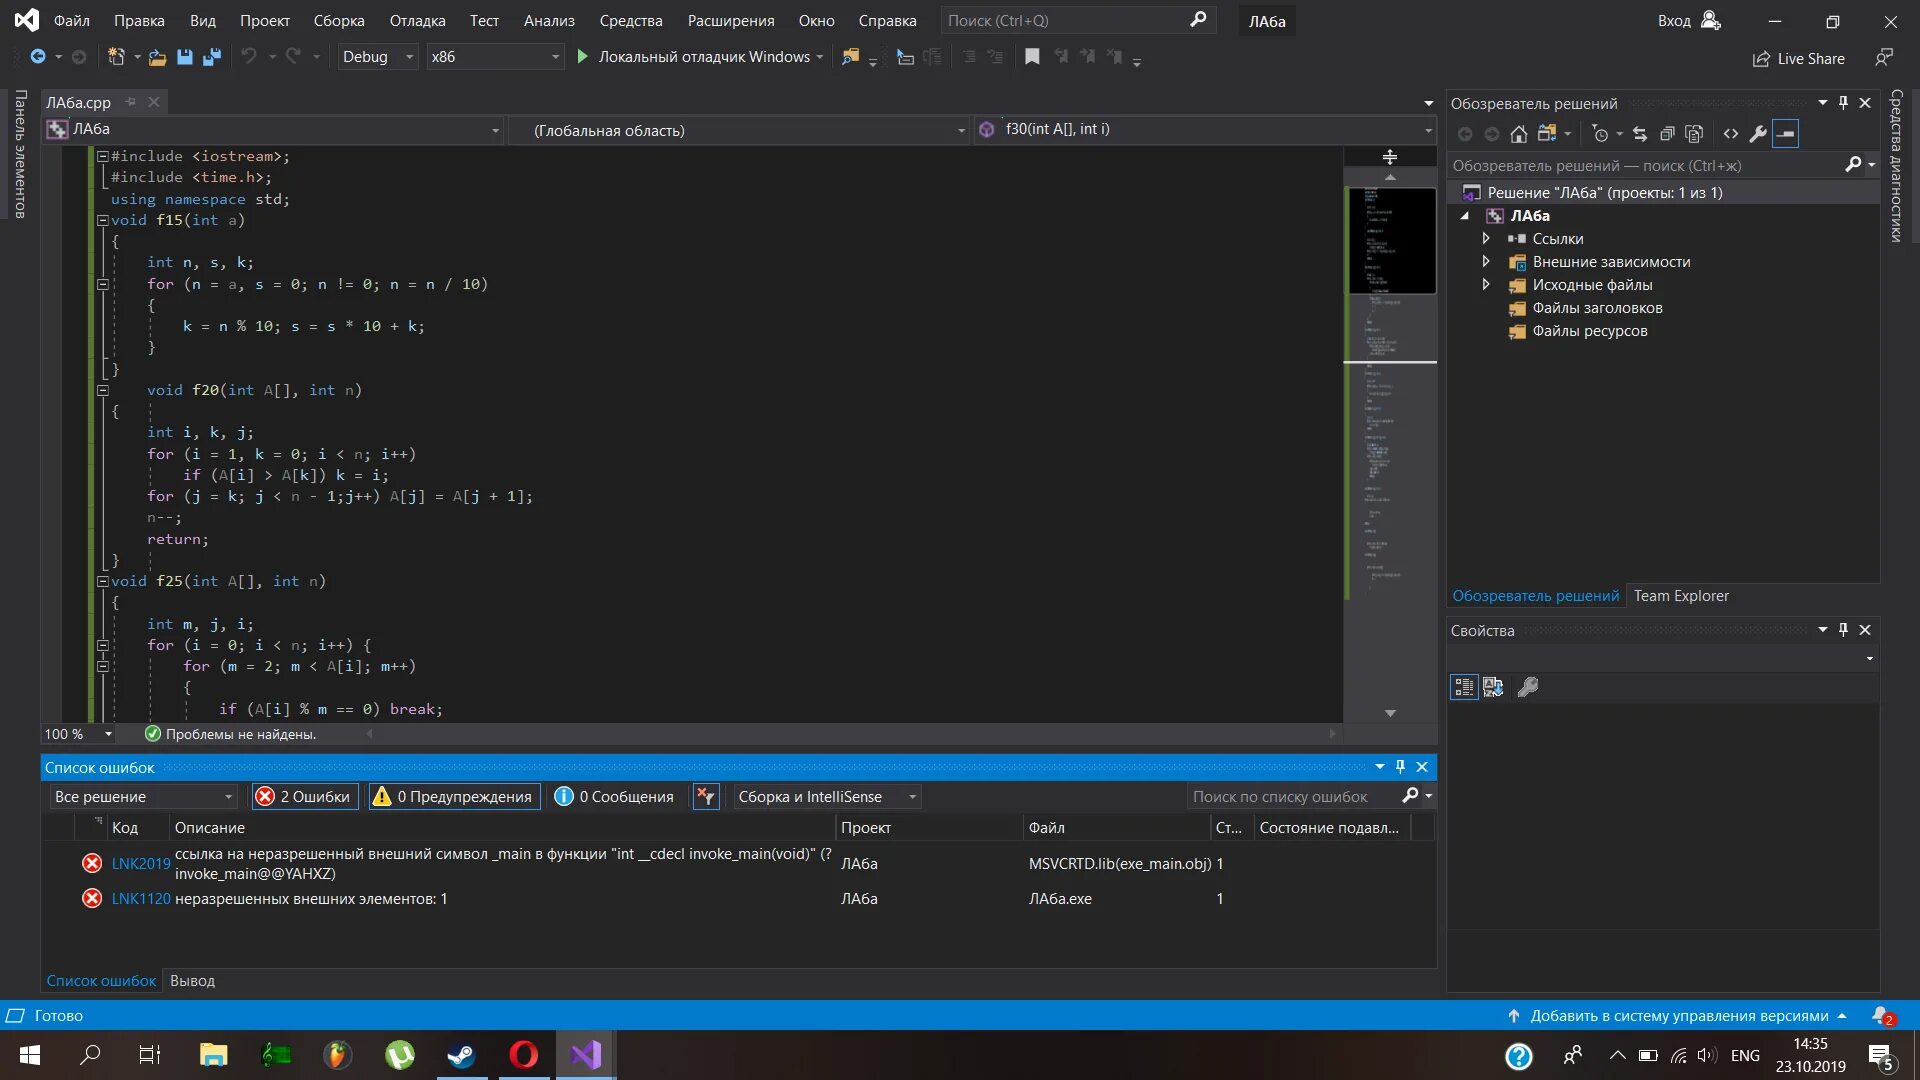Click the View Code angle-brackets icon
The width and height of the screenshot is (1920, 1080).
click(x=1731, y=134)
